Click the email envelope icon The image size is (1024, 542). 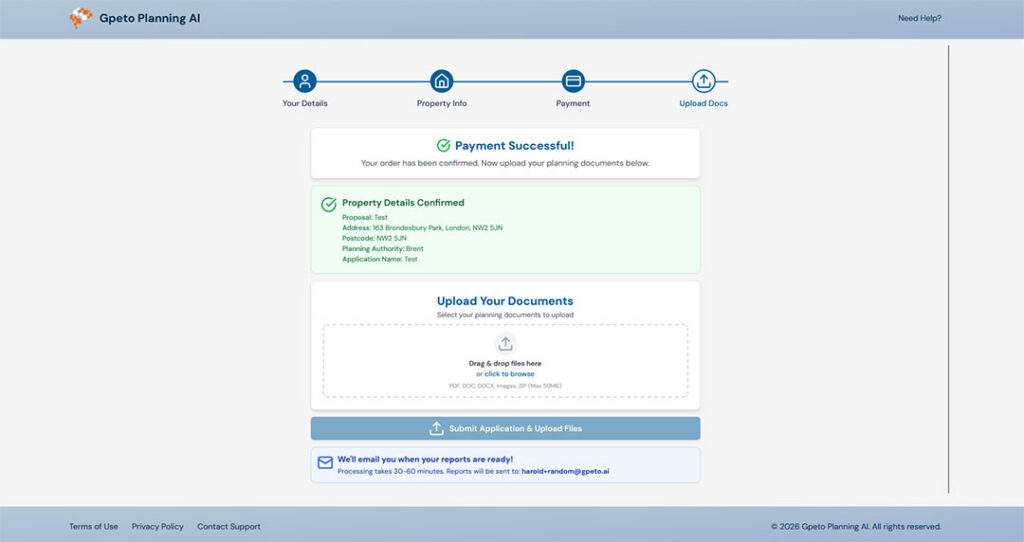click(325, 463)
